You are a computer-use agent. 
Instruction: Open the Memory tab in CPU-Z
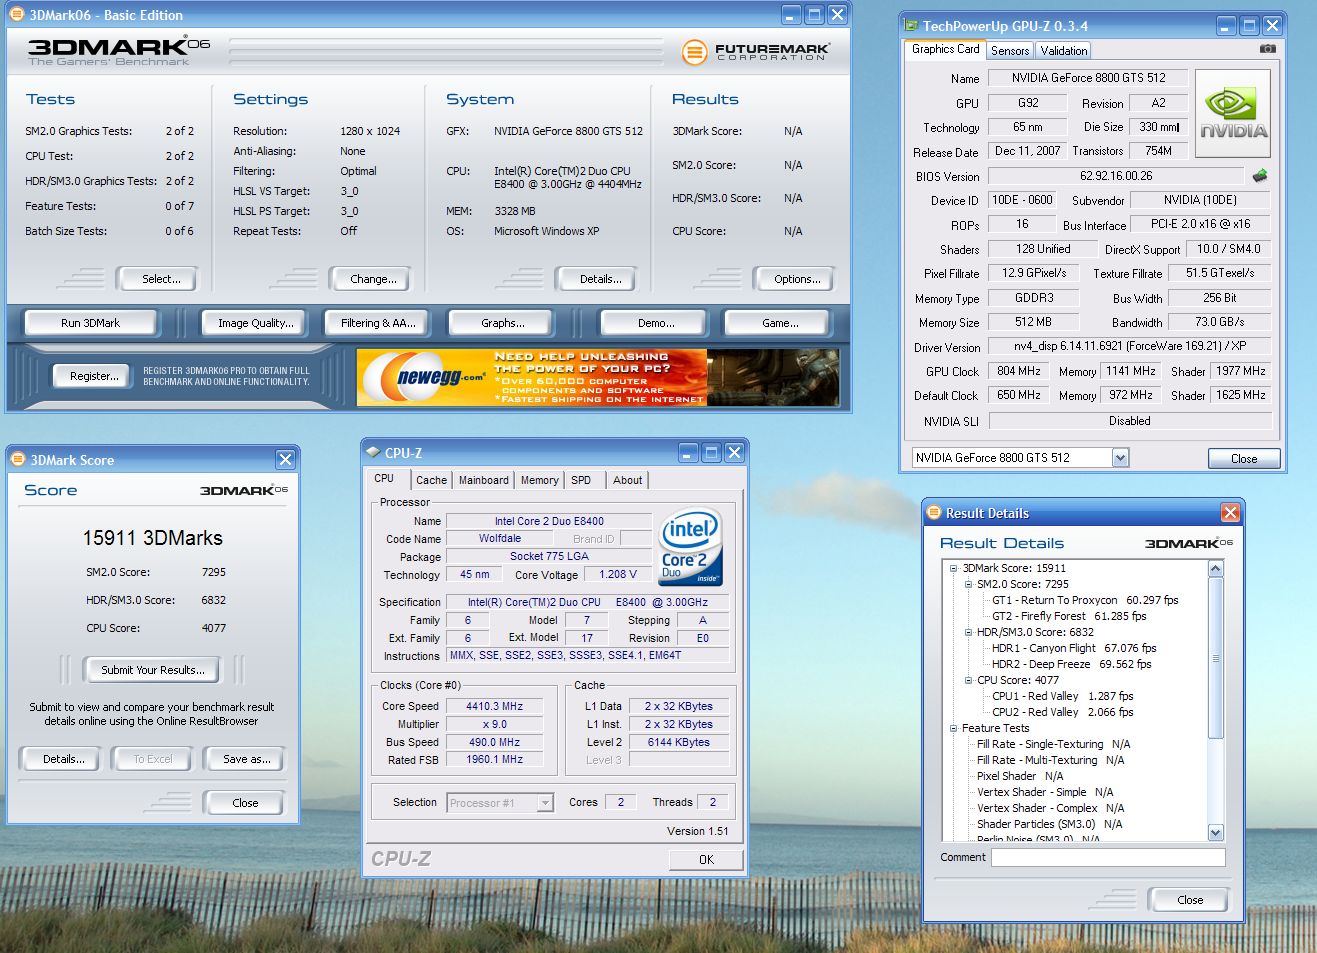(x=539, y=480)
